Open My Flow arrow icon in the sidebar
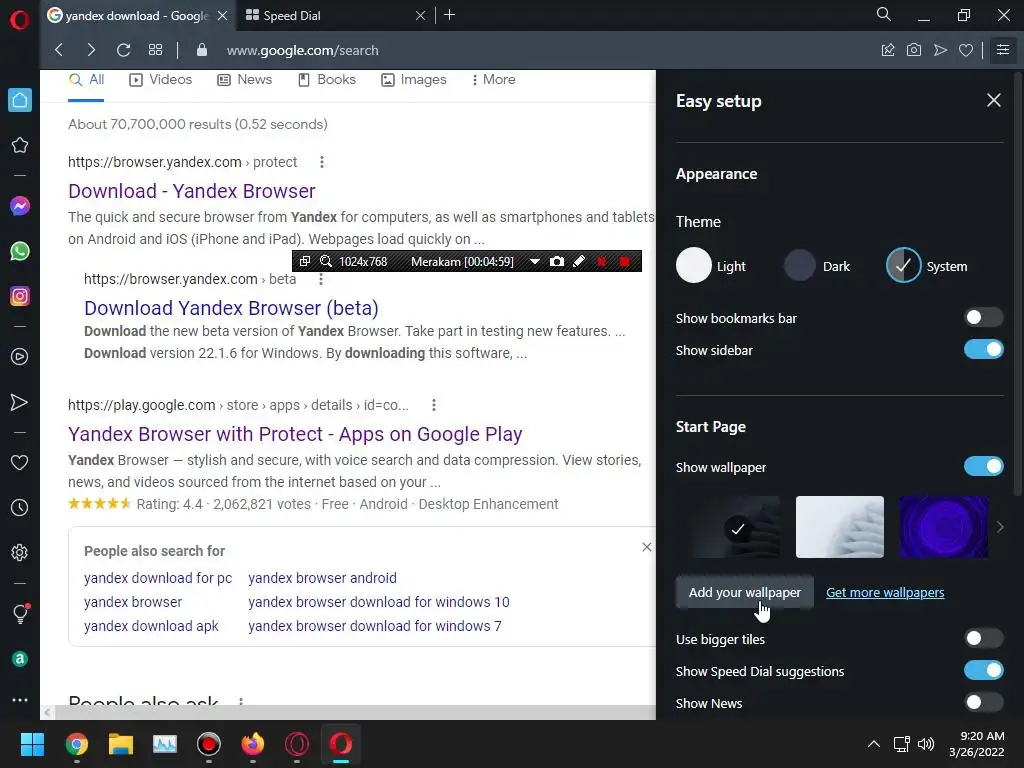Image resolution: width=1024 pixels, height=768 pixels. [20, 402]
